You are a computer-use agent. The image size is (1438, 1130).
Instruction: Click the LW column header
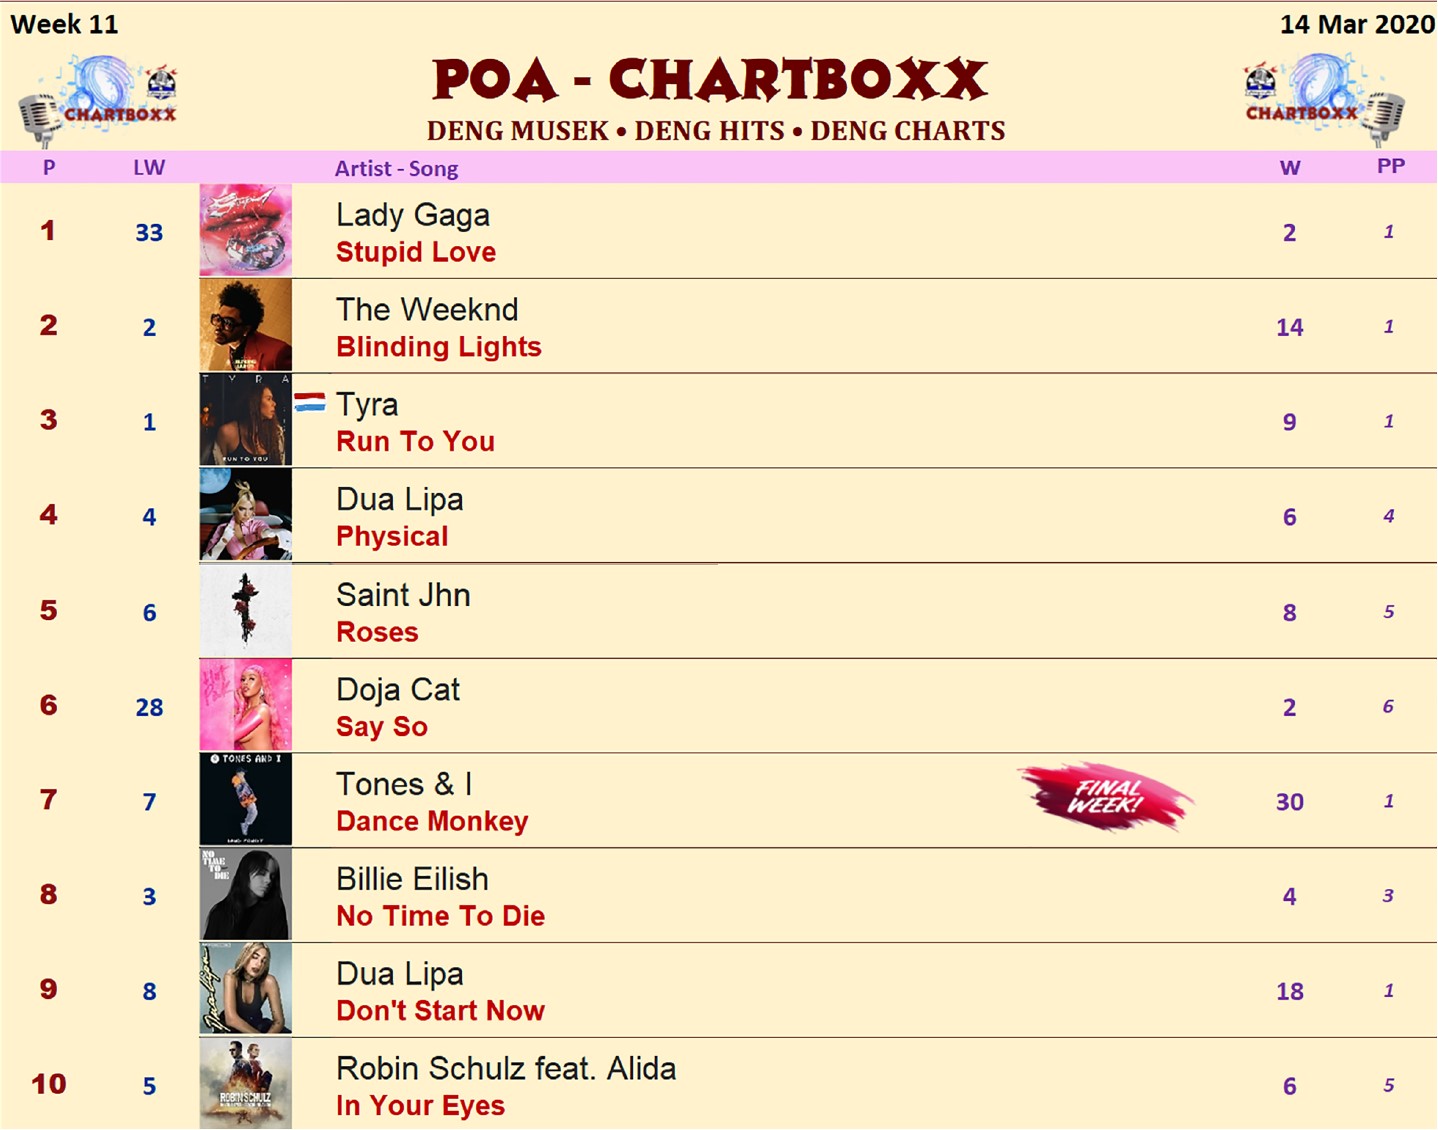click(149, 167)
